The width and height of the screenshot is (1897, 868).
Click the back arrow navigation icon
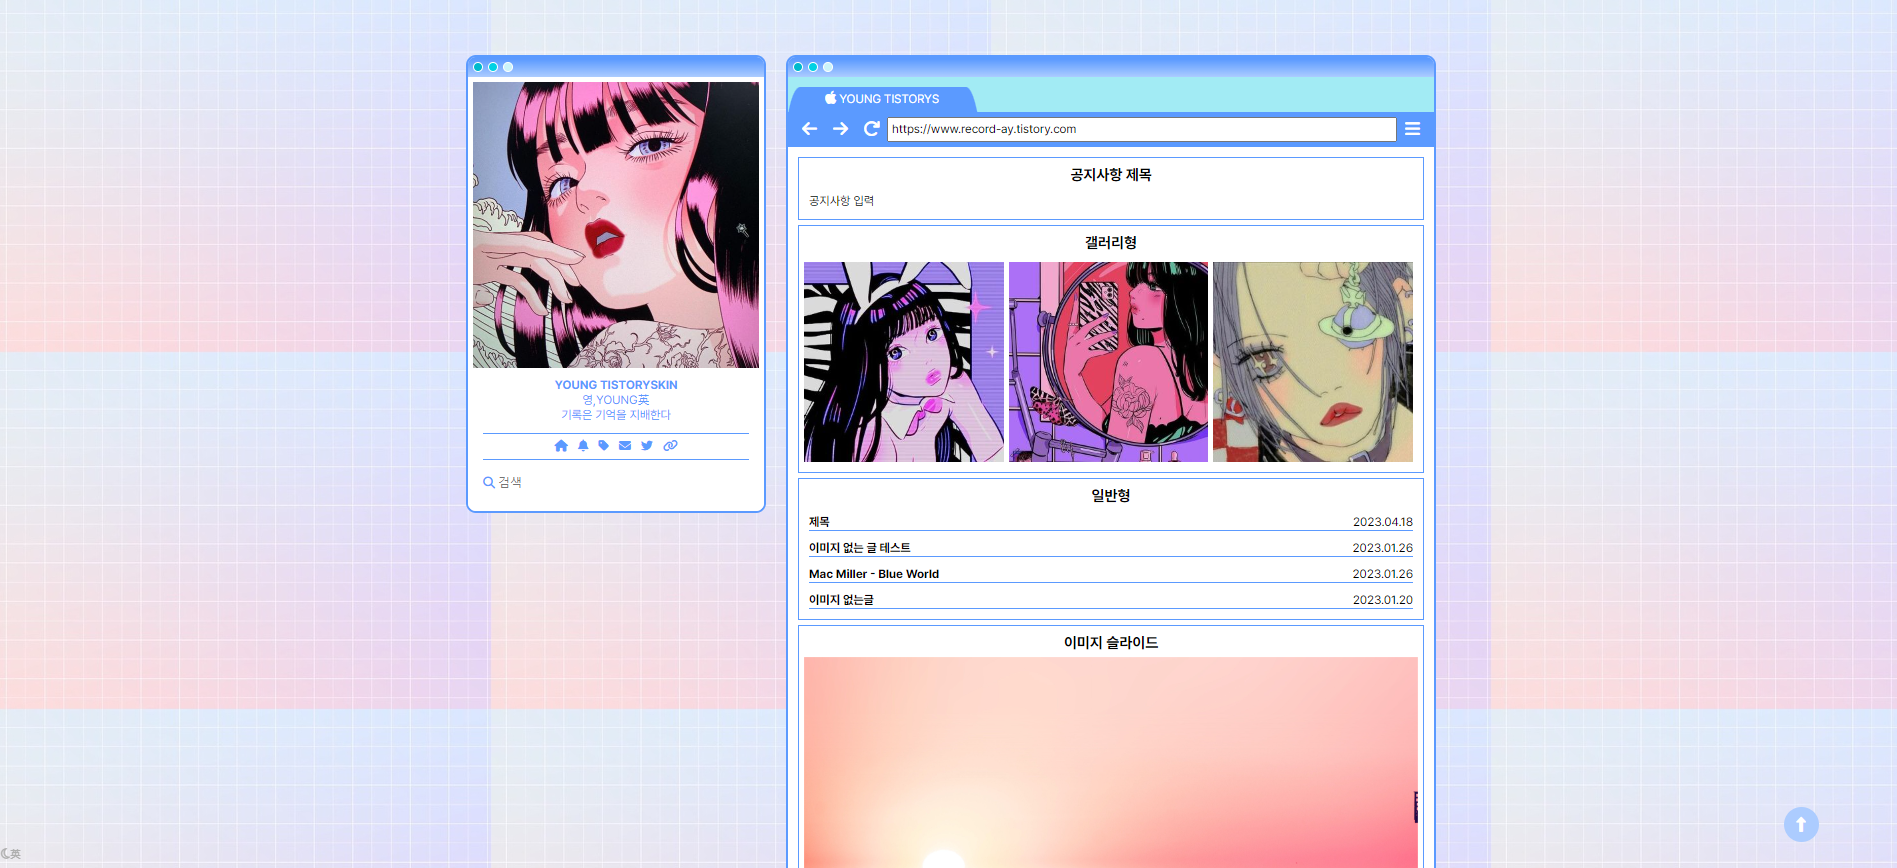point(810,129)
